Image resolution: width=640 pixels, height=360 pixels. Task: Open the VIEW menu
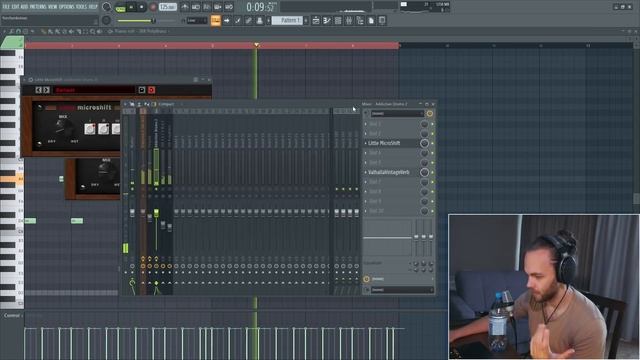click(53, 7)
